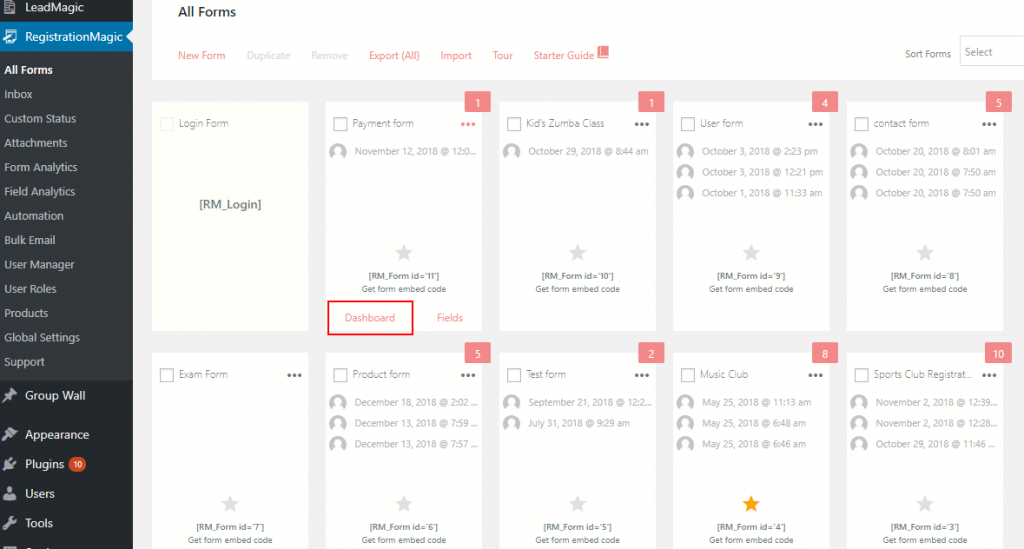Click user avatar on Kid's Zumba Class entry
Image resolution: width=1024 pixels, height=549 pixels.
(x=511, y=151)
